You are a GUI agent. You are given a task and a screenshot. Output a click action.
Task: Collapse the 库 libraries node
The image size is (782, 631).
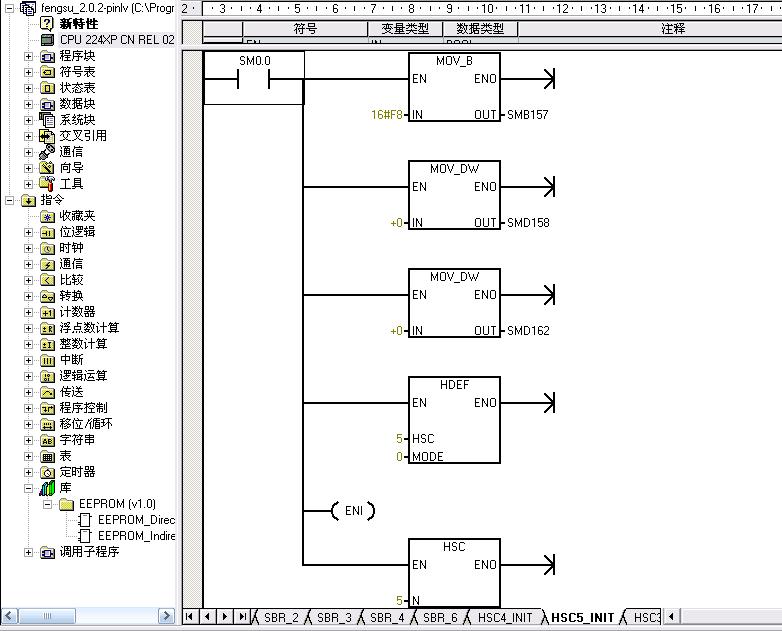point(28,488)
